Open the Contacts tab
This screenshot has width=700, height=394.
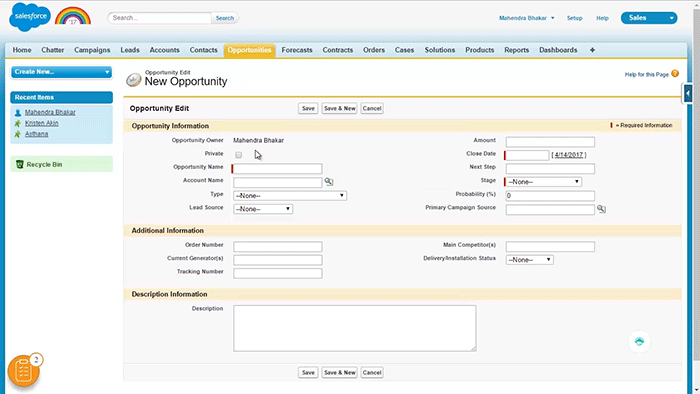(x=204, y=50)
